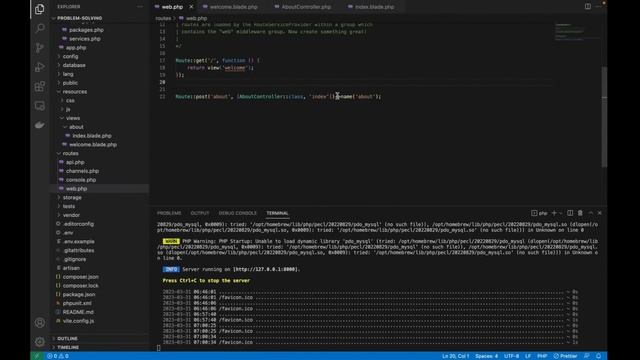The height and width of the screenshot is (360, 640).
Task: Select the TERMINAL panel tab
Action: tap(278, 213)
